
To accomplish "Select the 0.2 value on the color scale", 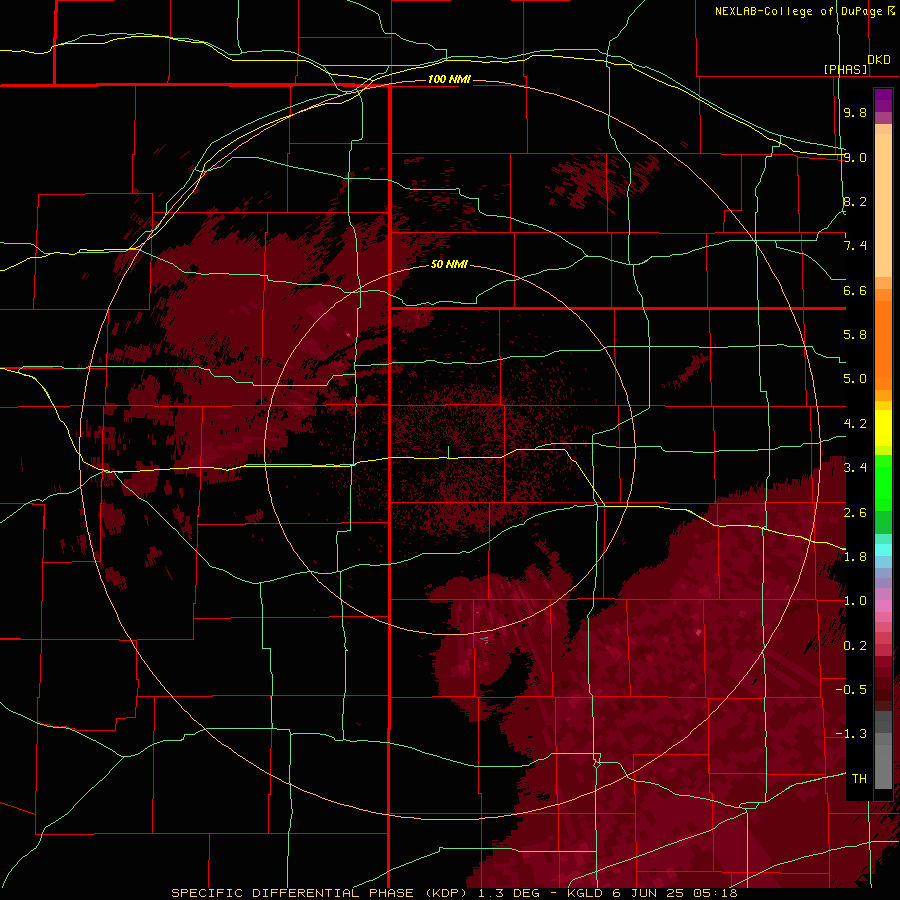I will pyautogui.click(x=855, y=646).
